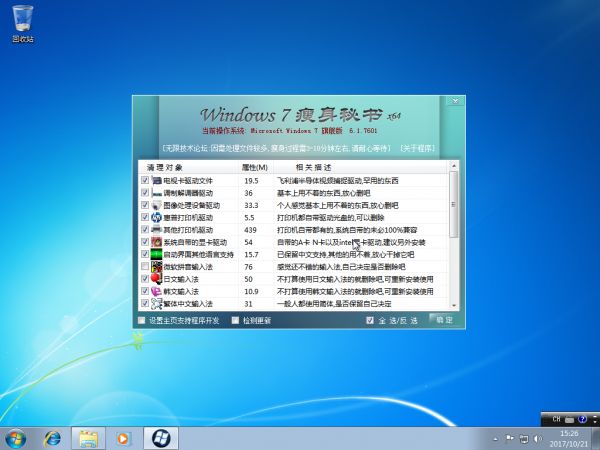The height and width of the screenshot is (450, 600).
Task: Click the HP icon for 惠普打印机驱动
Action: tap(157, 217)
